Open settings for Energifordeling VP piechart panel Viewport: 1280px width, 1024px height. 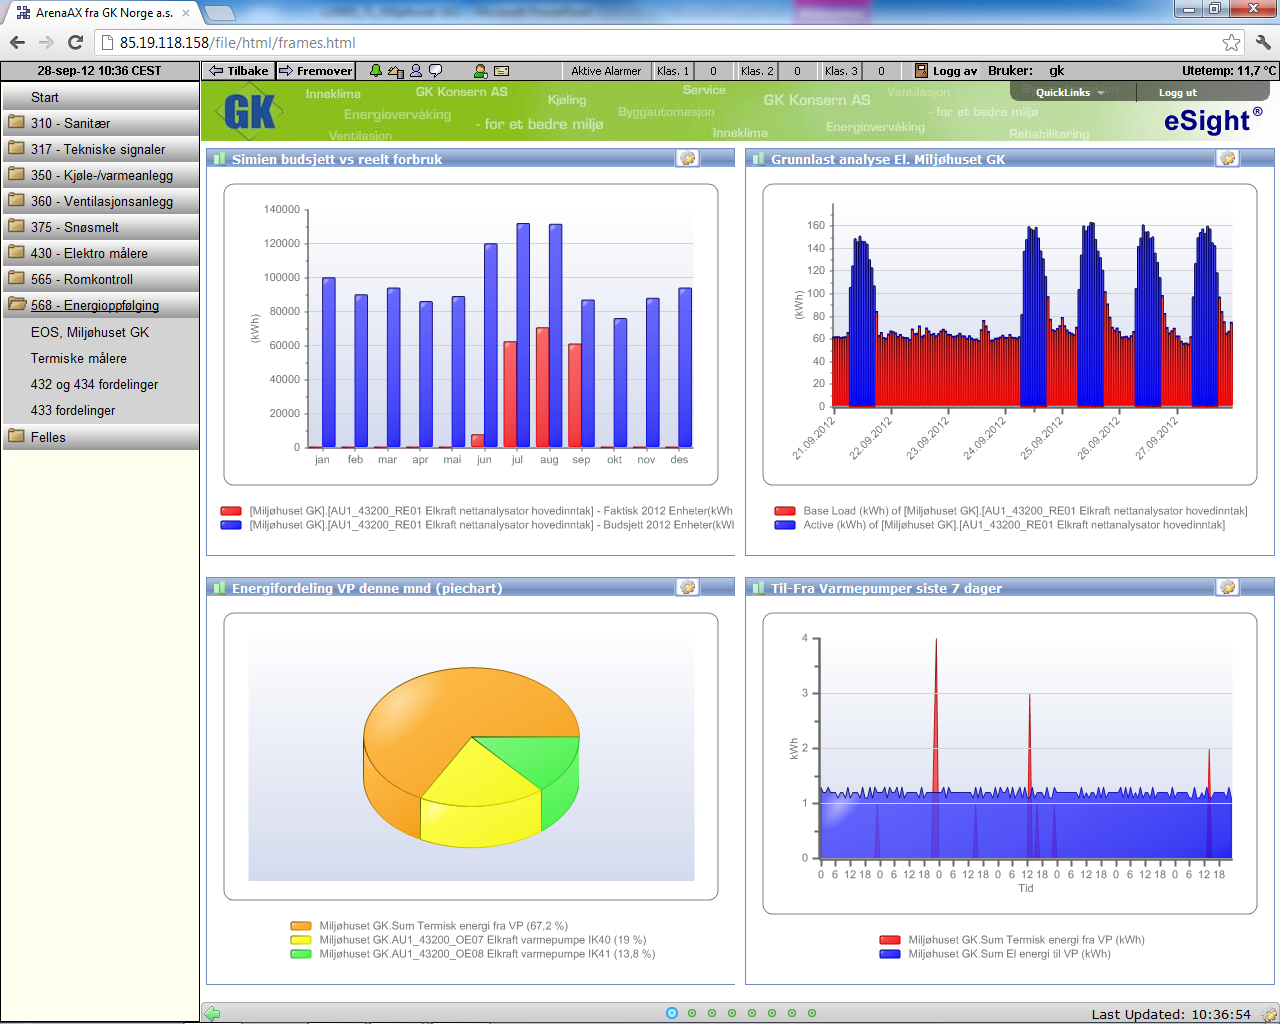[x=687, y=587]
